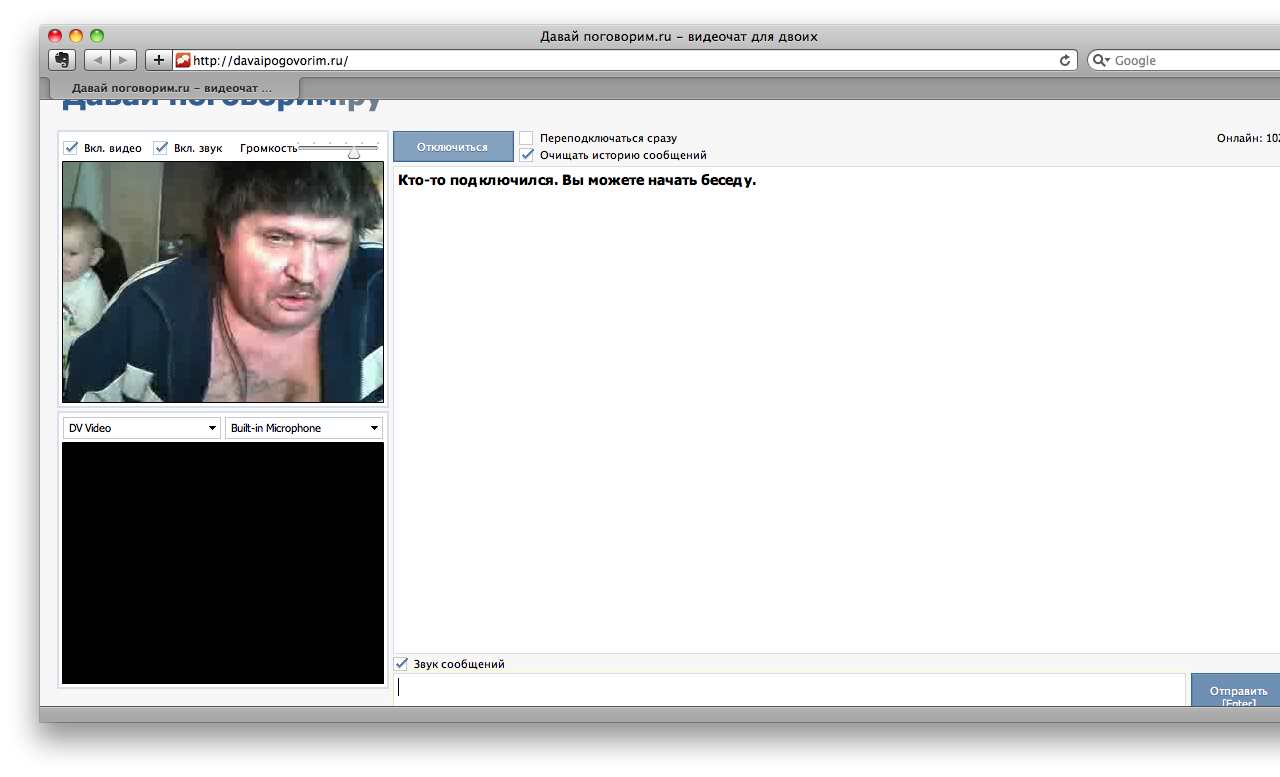Click the Громкость volume slider handle
Viewport: 1280px width, 777px height.
coord(354,152)
